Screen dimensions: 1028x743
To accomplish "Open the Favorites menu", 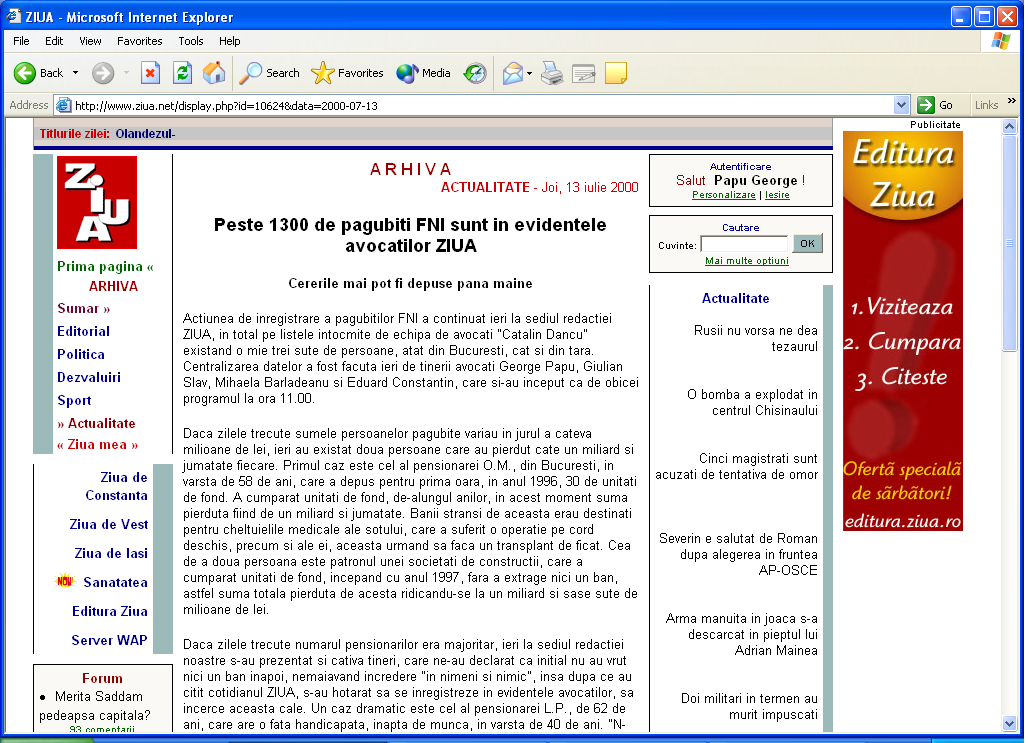I will 140,41.
